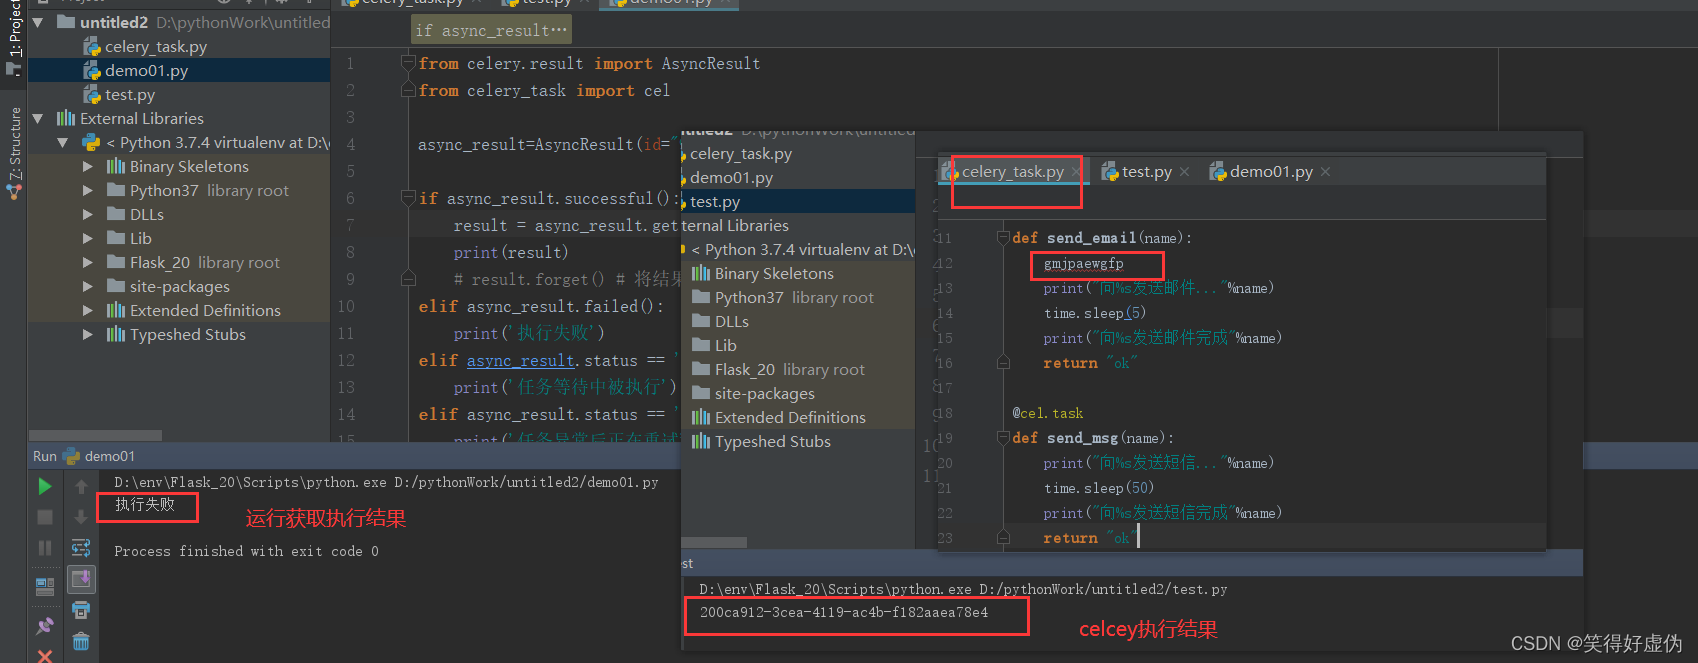
Task: Click External Libraries icon in back window tree
Action: pyautogui.click(x=66, y=118)
